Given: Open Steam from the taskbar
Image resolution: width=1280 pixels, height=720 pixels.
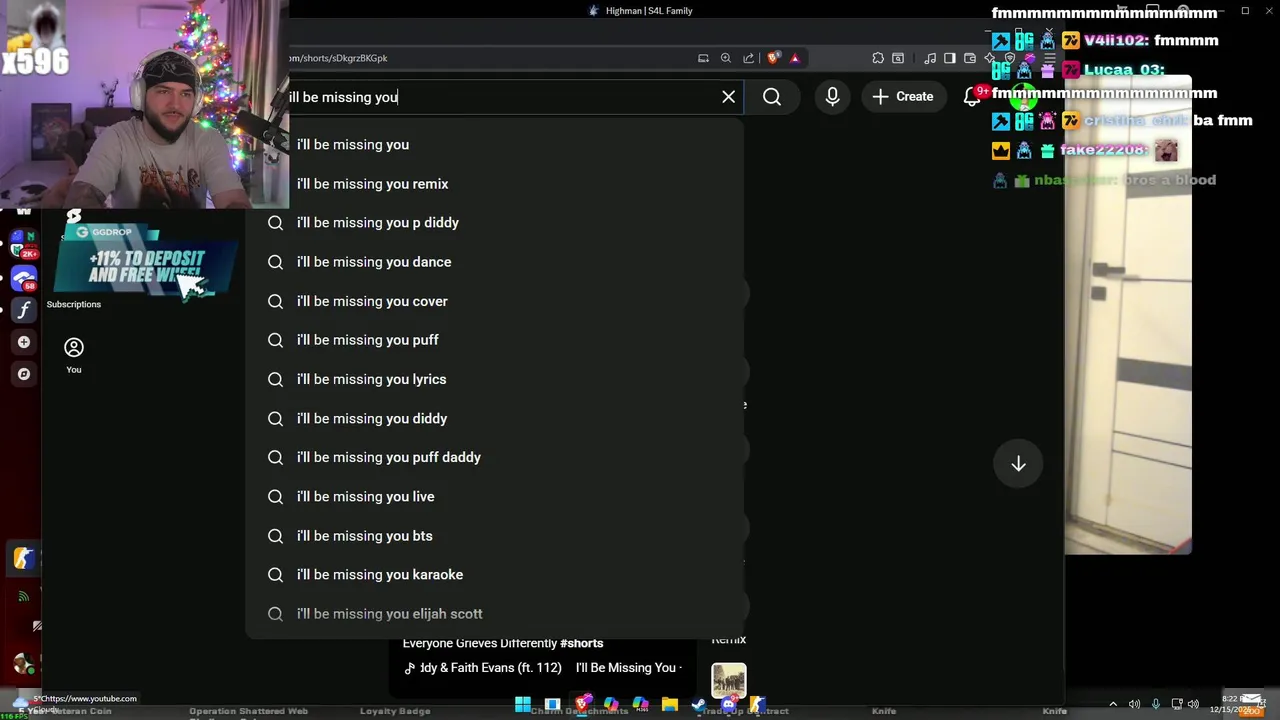Looking at the screenshot, I should click(x=698, y=704).
